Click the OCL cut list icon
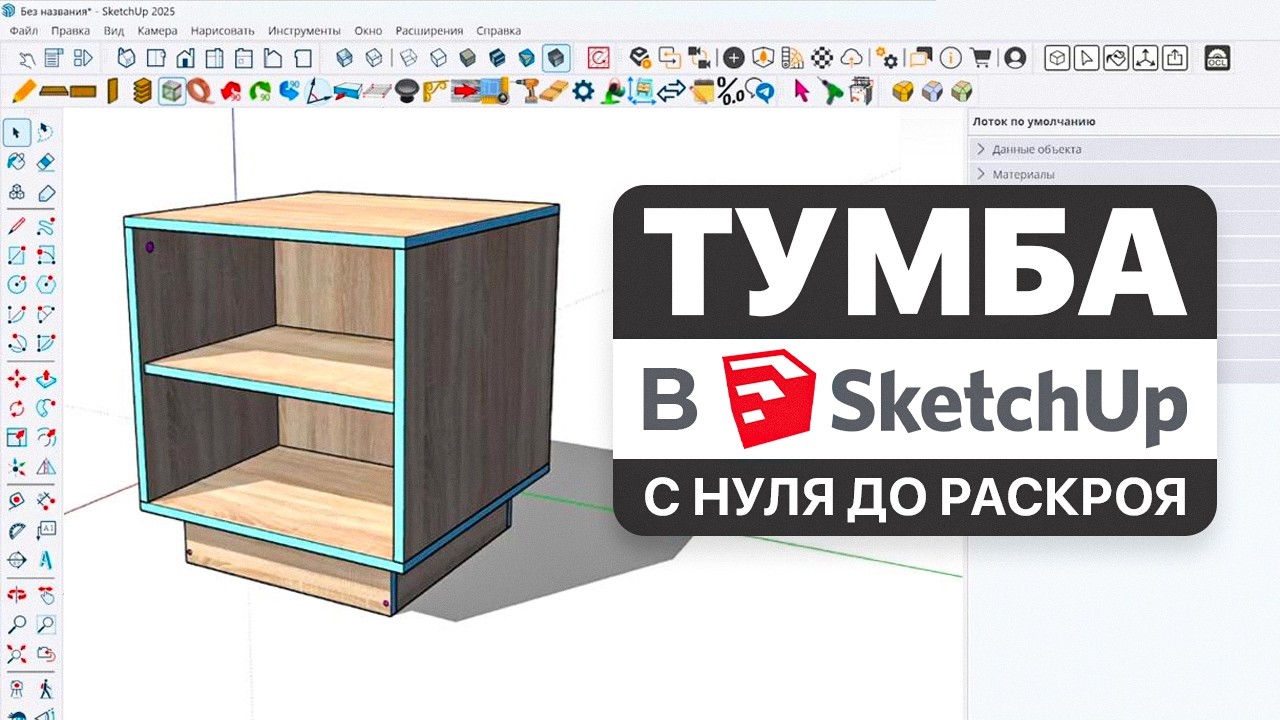This screenshot has height=720, width=1280. [1217, 57]
